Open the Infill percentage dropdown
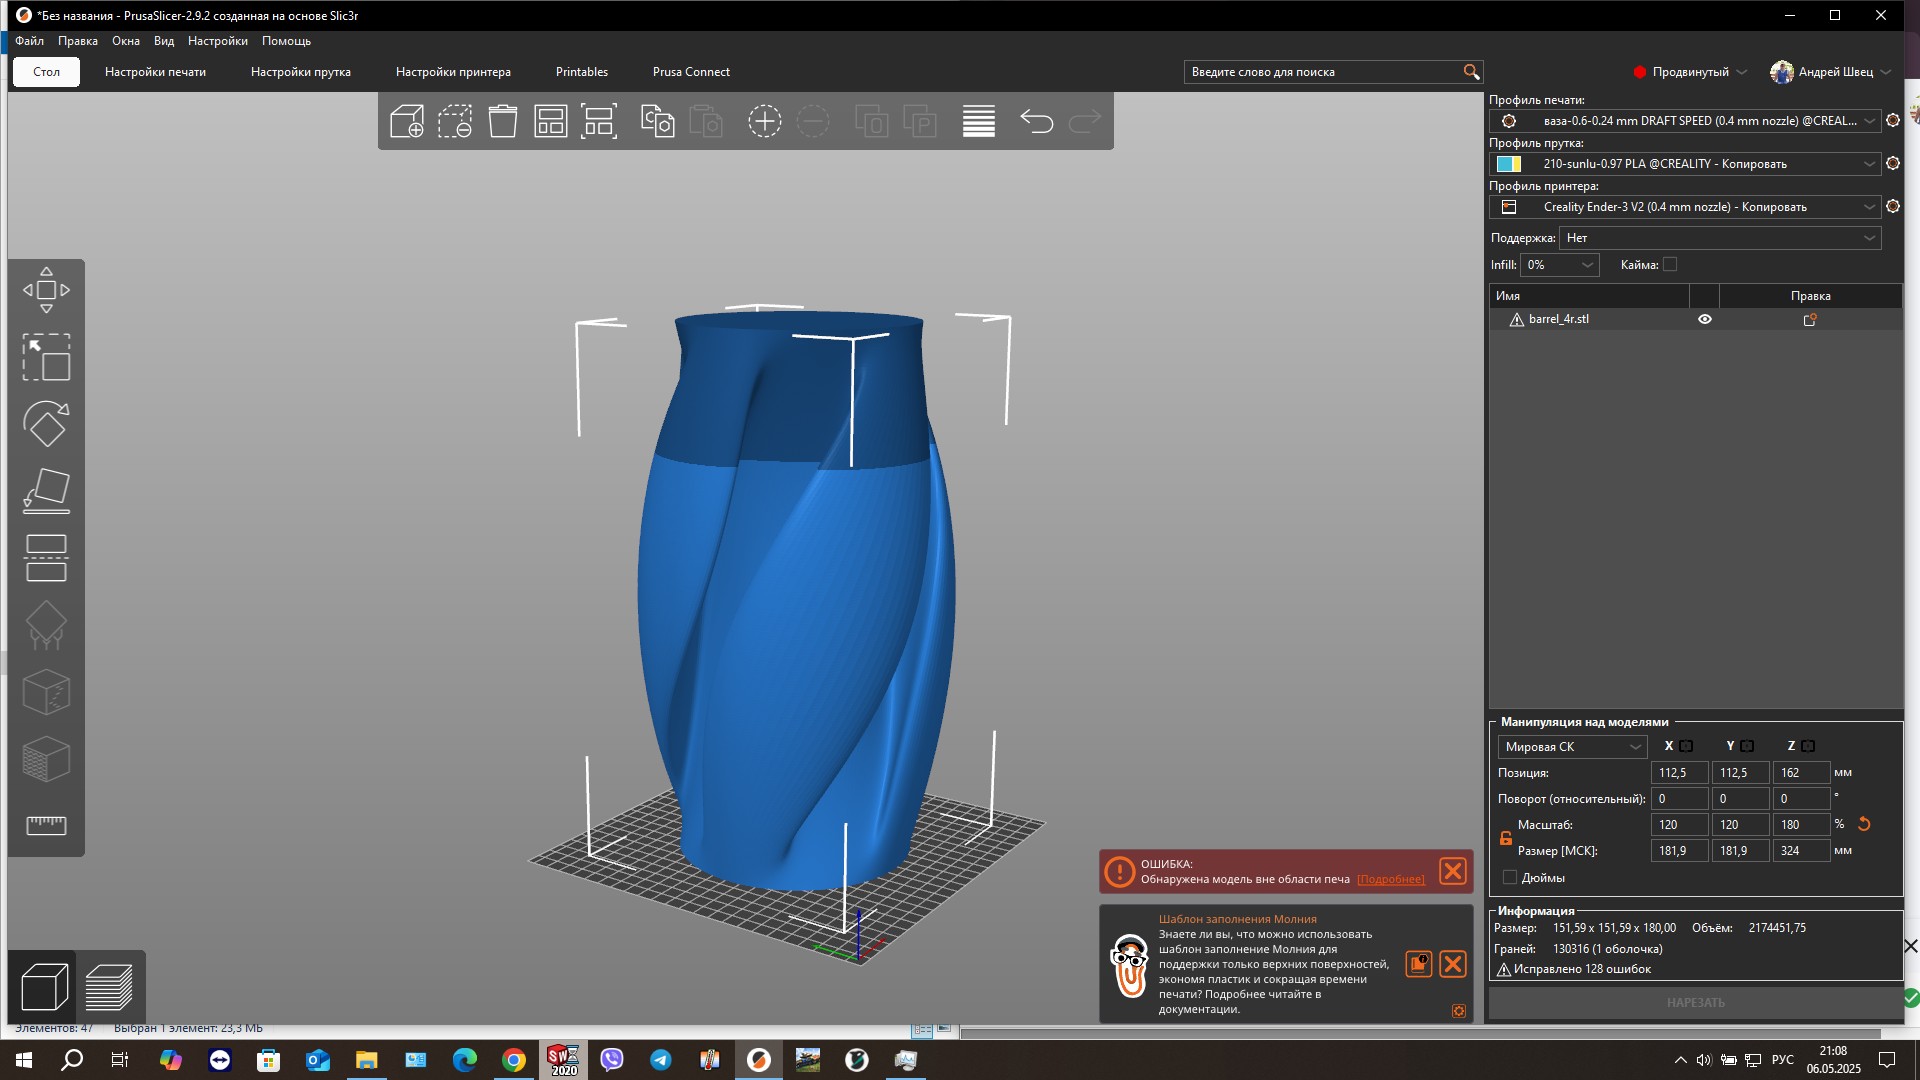The width and height of the screenshot is (1920, 1080). pos(1560,265)
